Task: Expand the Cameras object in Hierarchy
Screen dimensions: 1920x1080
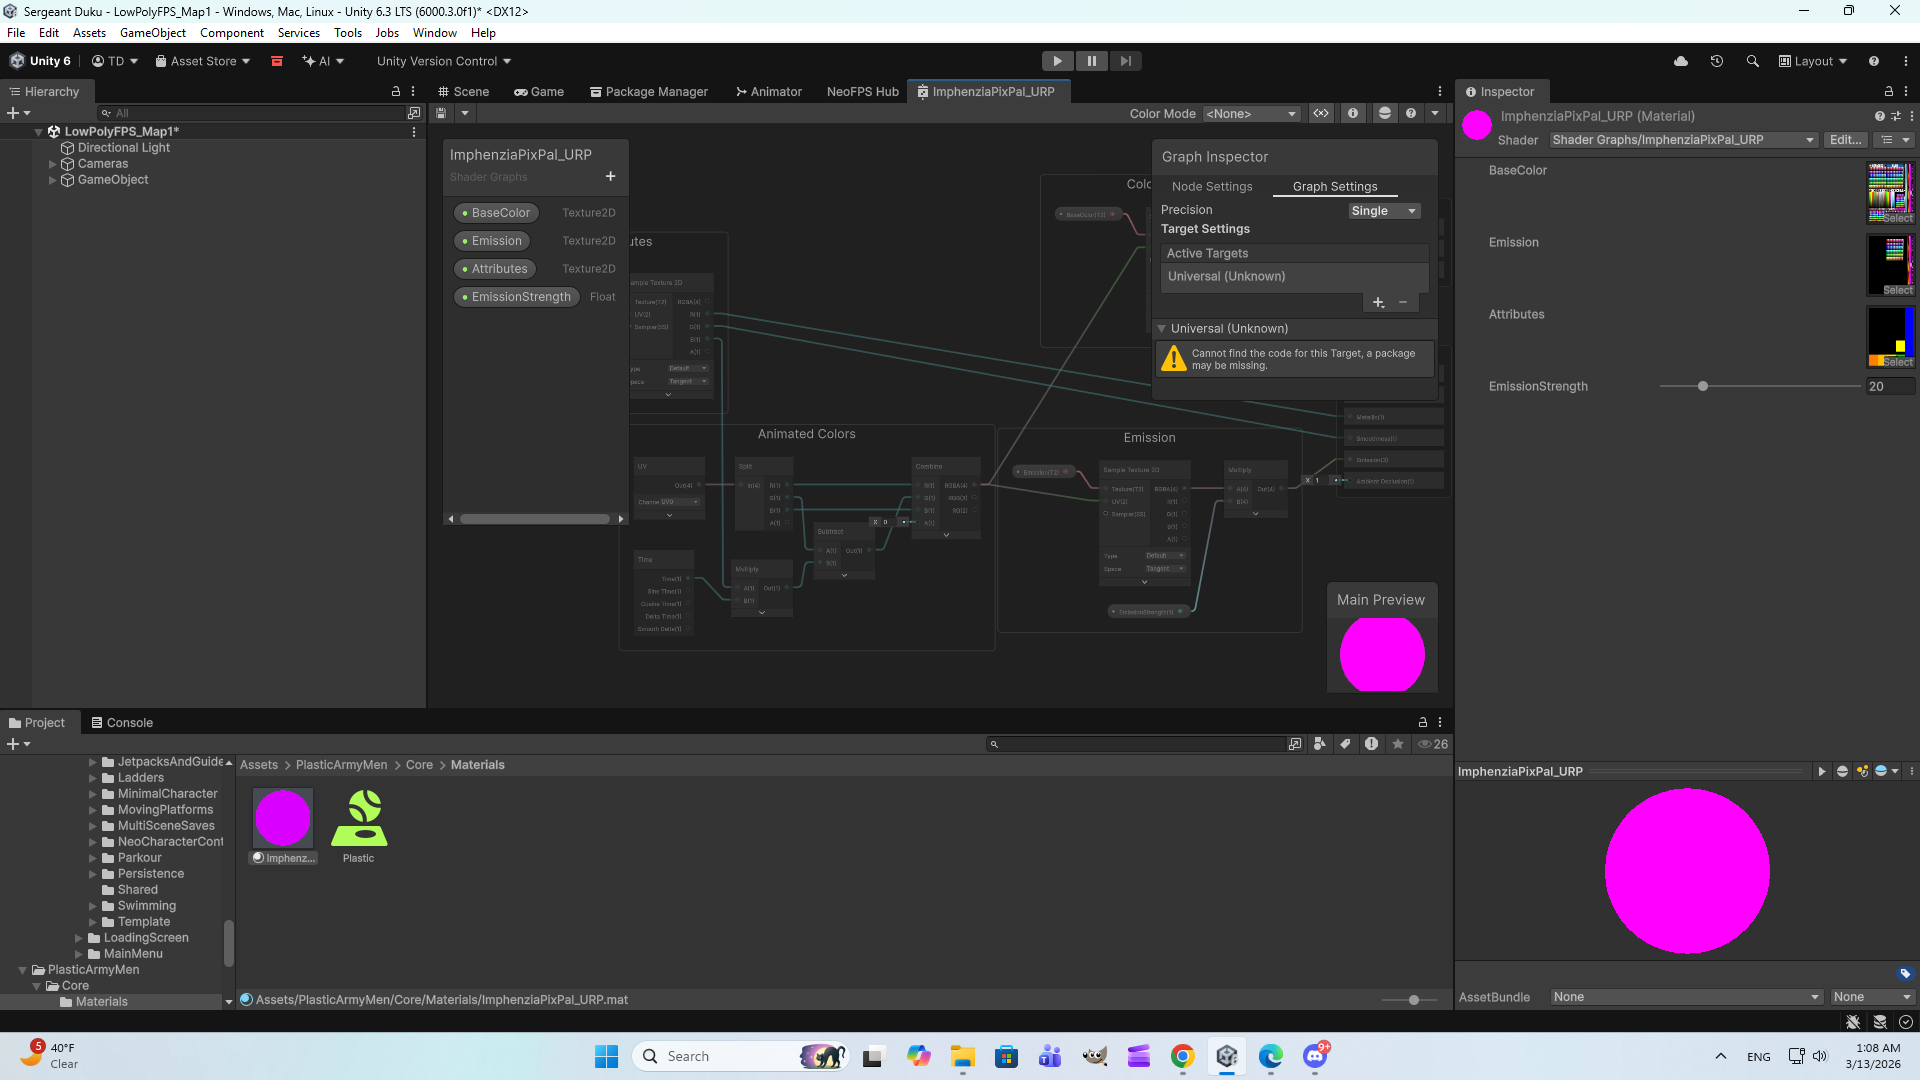Action: pyautogui.click(x=53, y=164)
